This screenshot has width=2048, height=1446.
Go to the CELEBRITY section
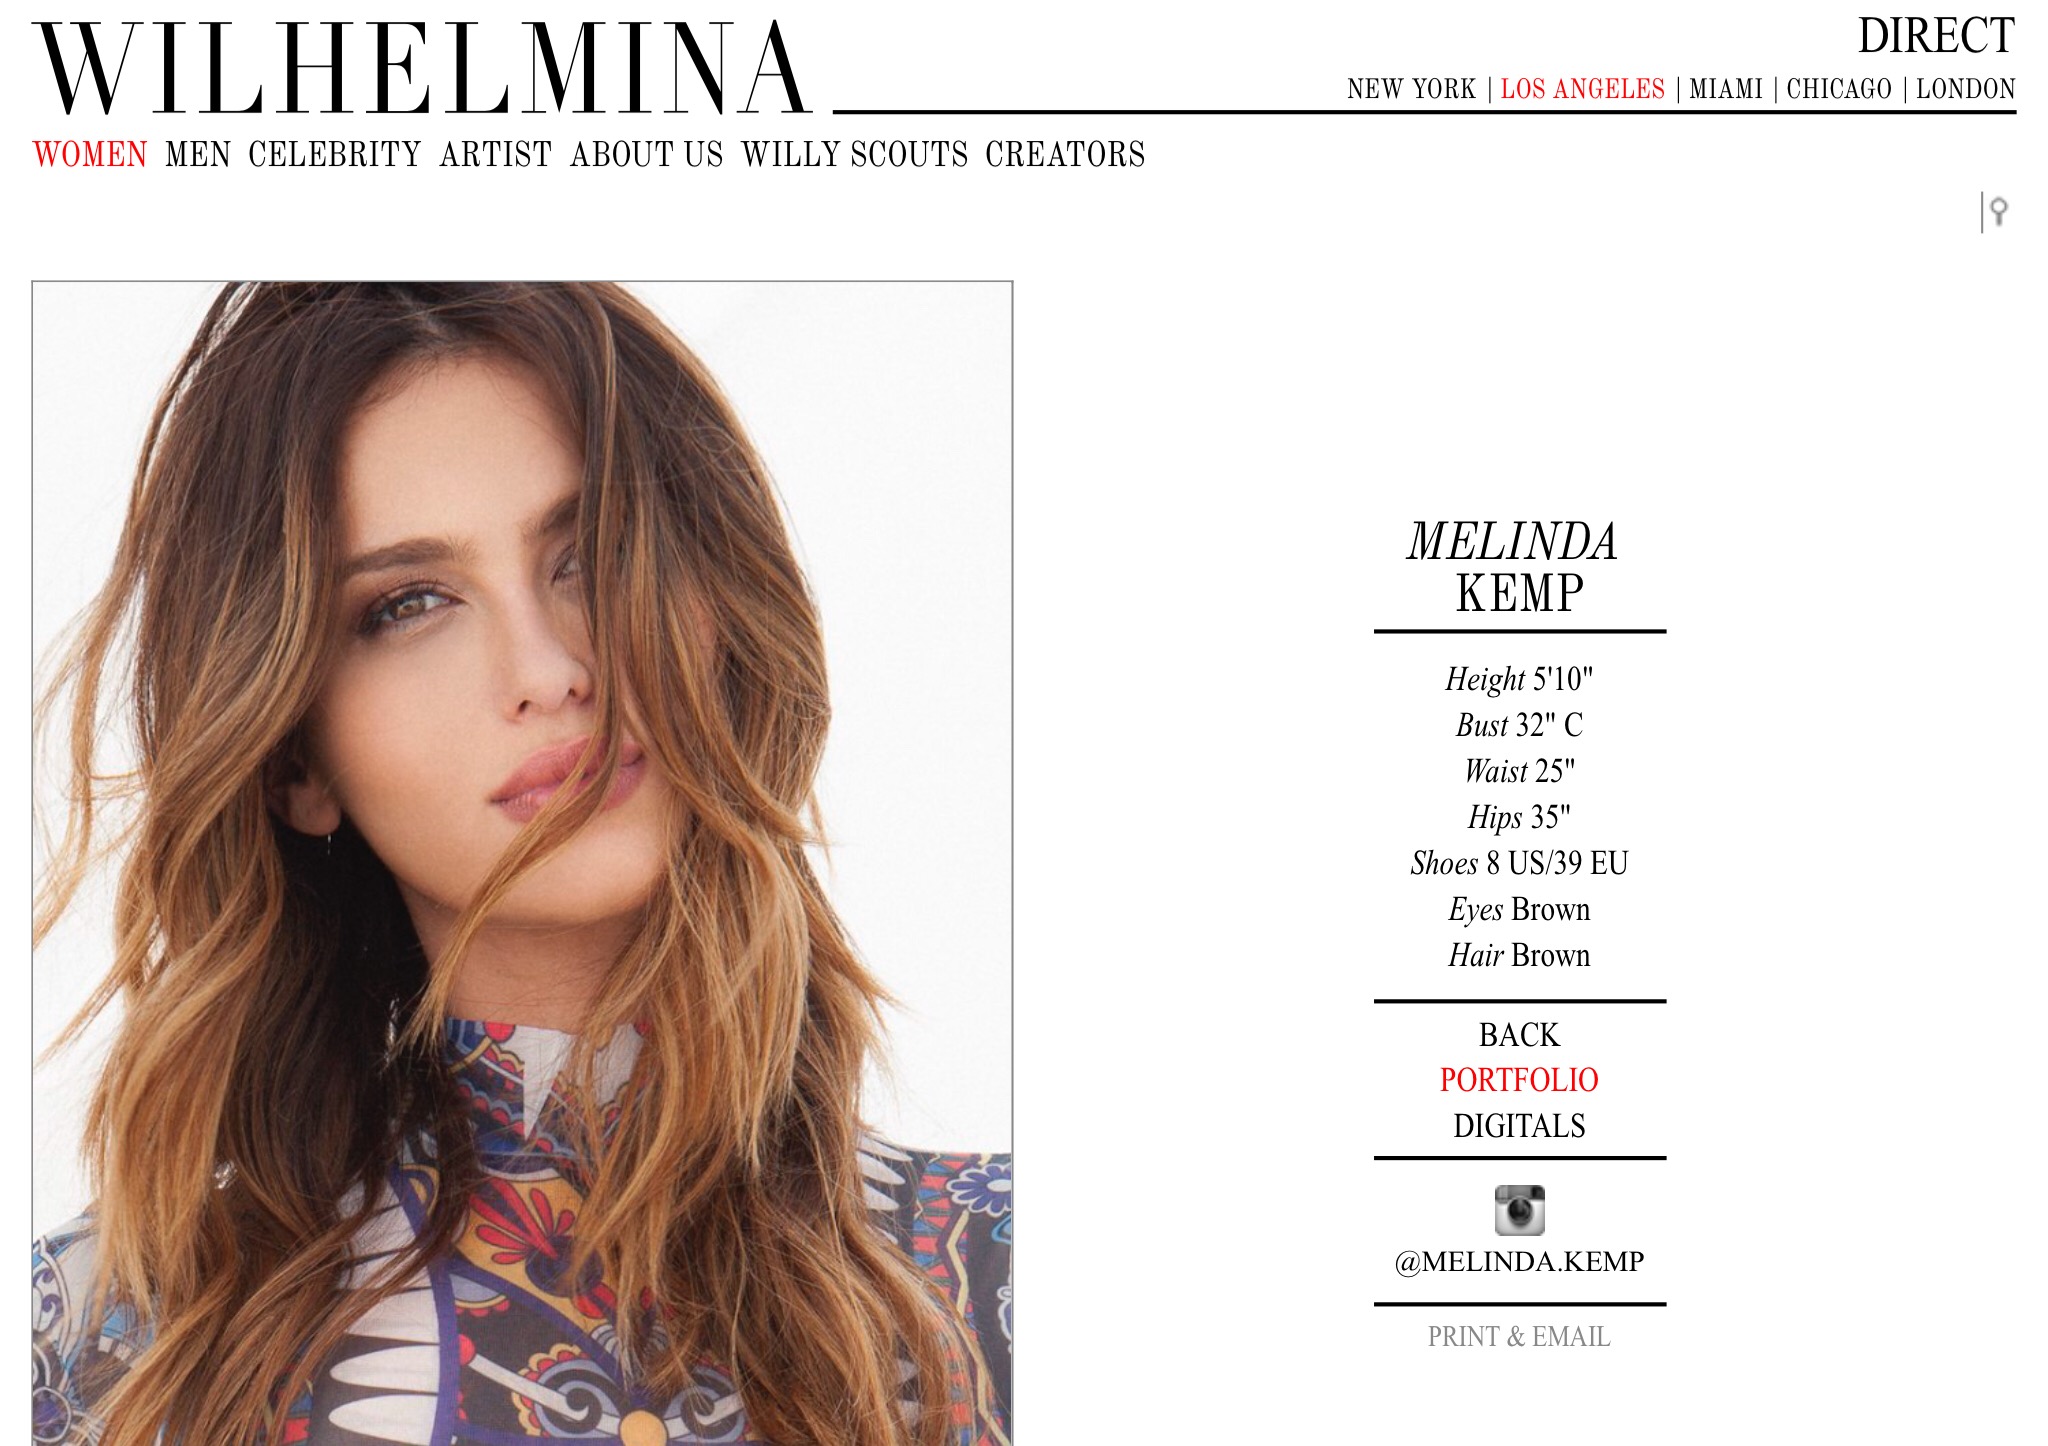coord(335,154)
